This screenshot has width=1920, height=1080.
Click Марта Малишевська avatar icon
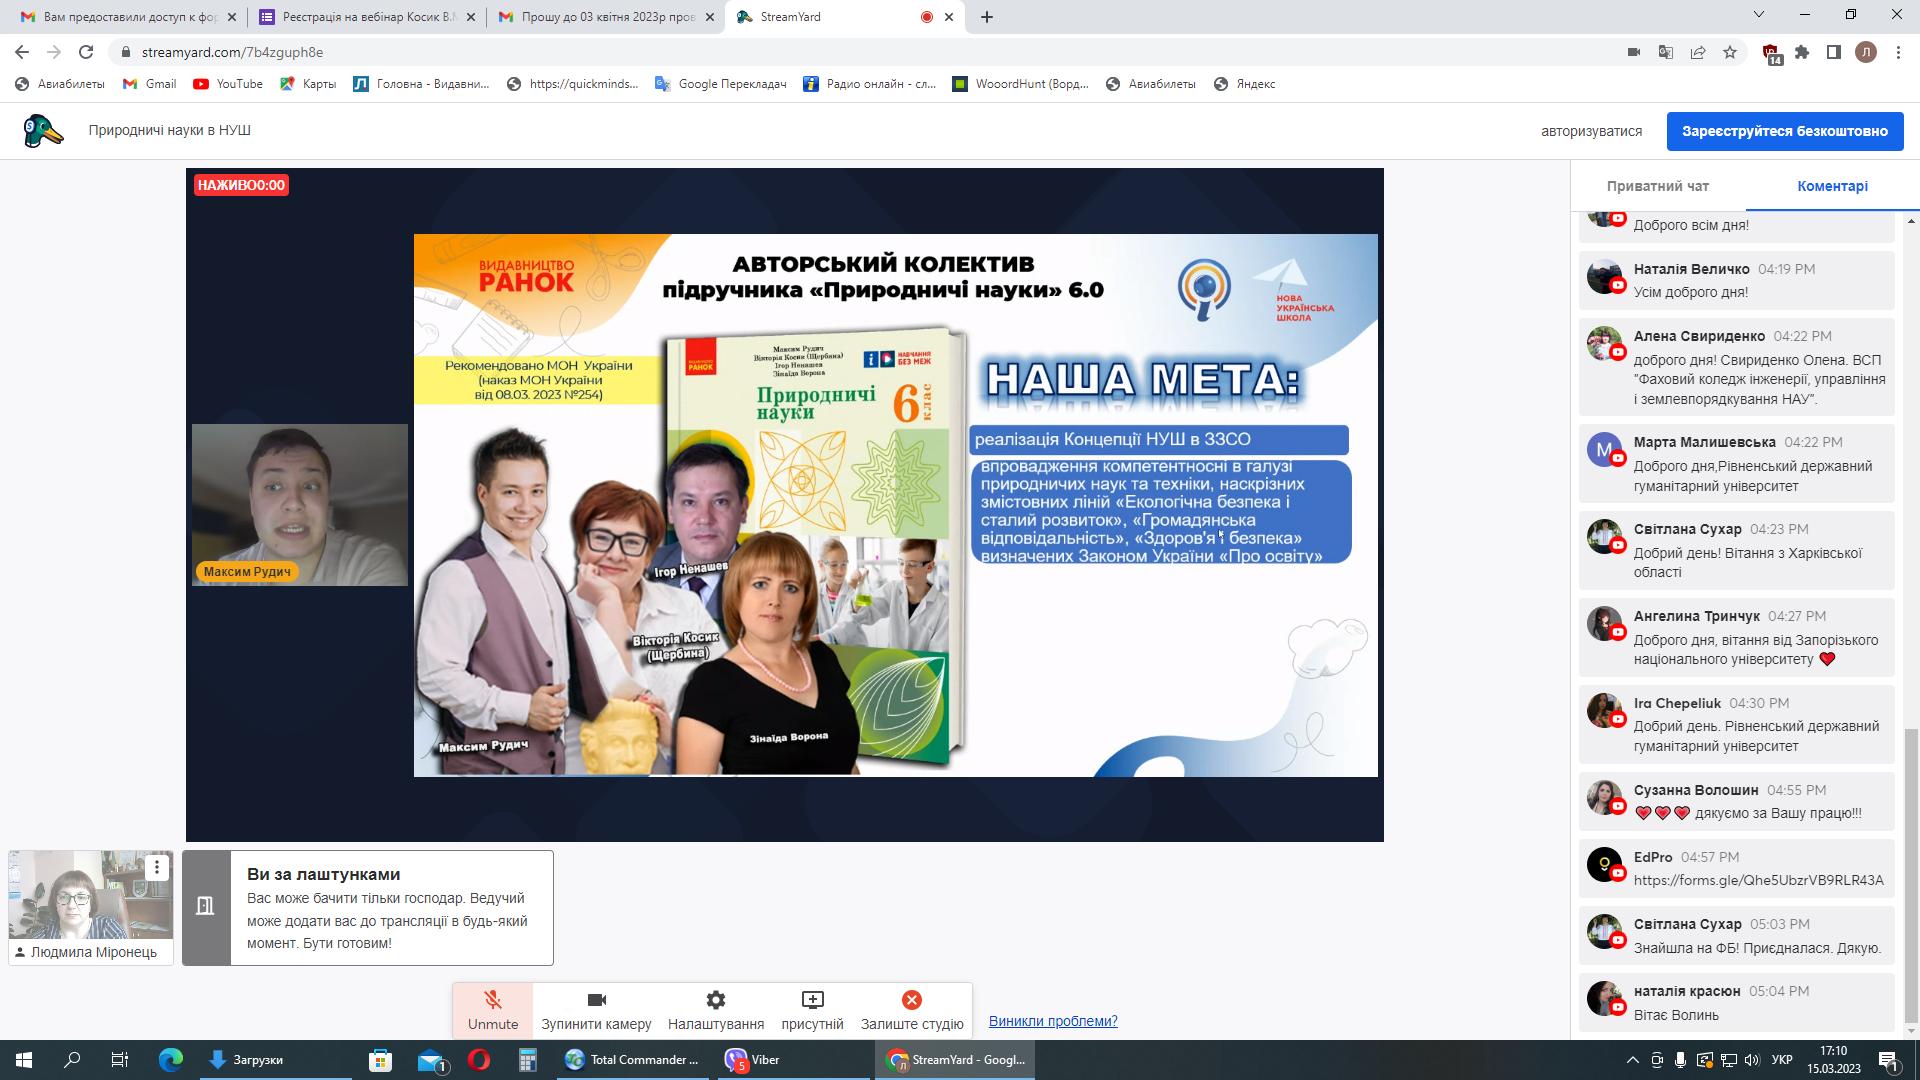1604,449
